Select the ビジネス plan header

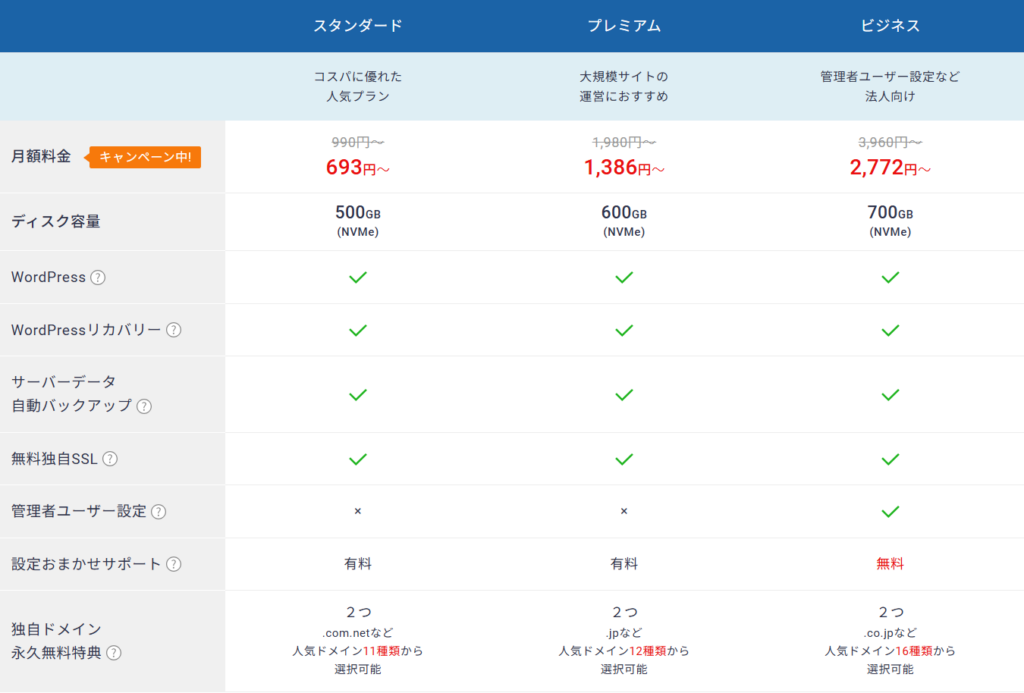pos(890,26)
